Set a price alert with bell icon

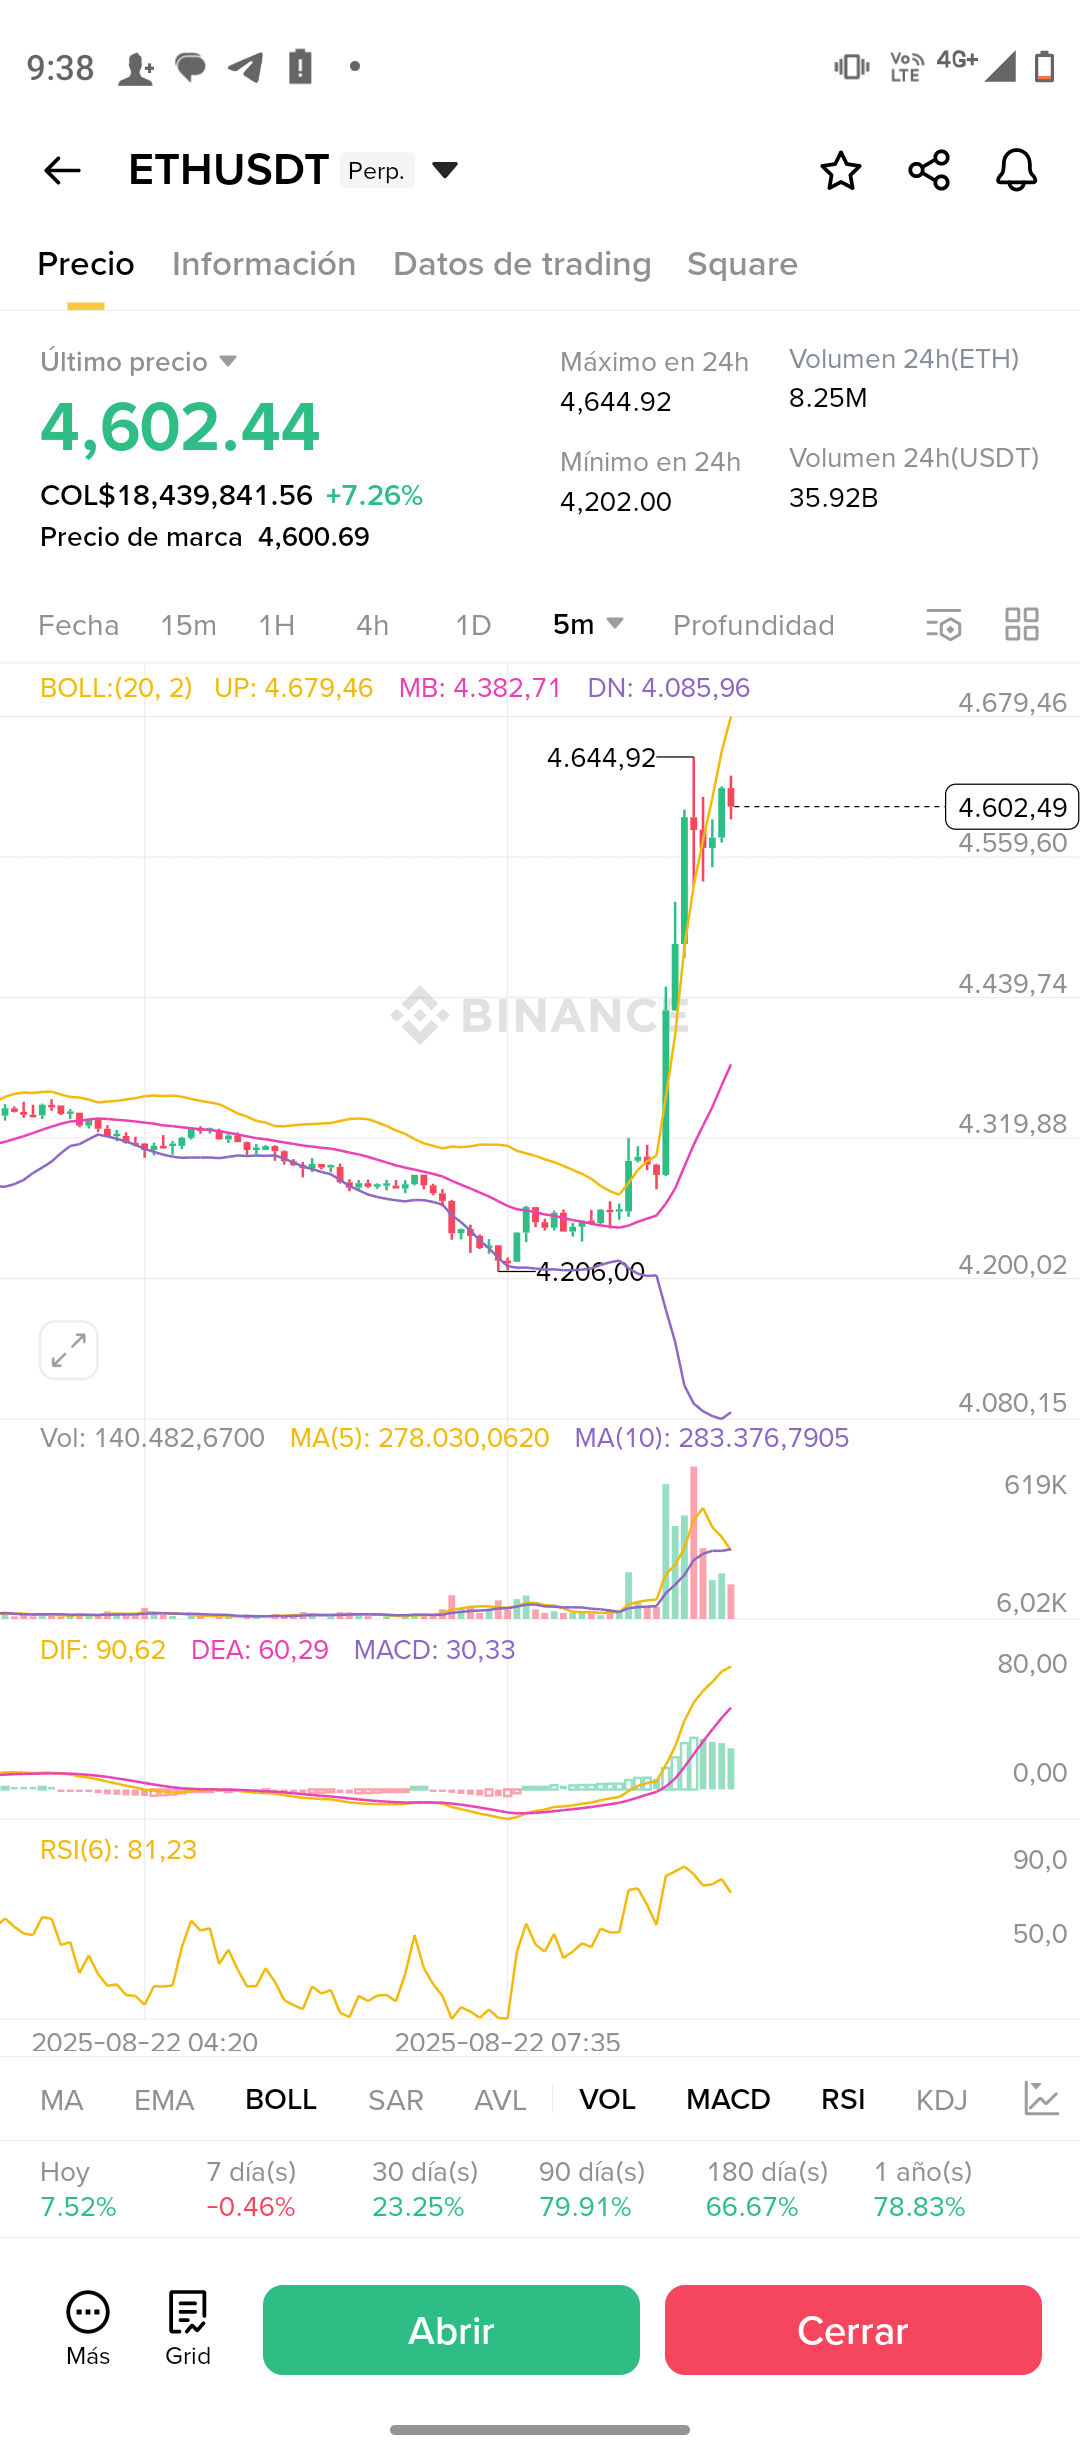point(1016,170)
